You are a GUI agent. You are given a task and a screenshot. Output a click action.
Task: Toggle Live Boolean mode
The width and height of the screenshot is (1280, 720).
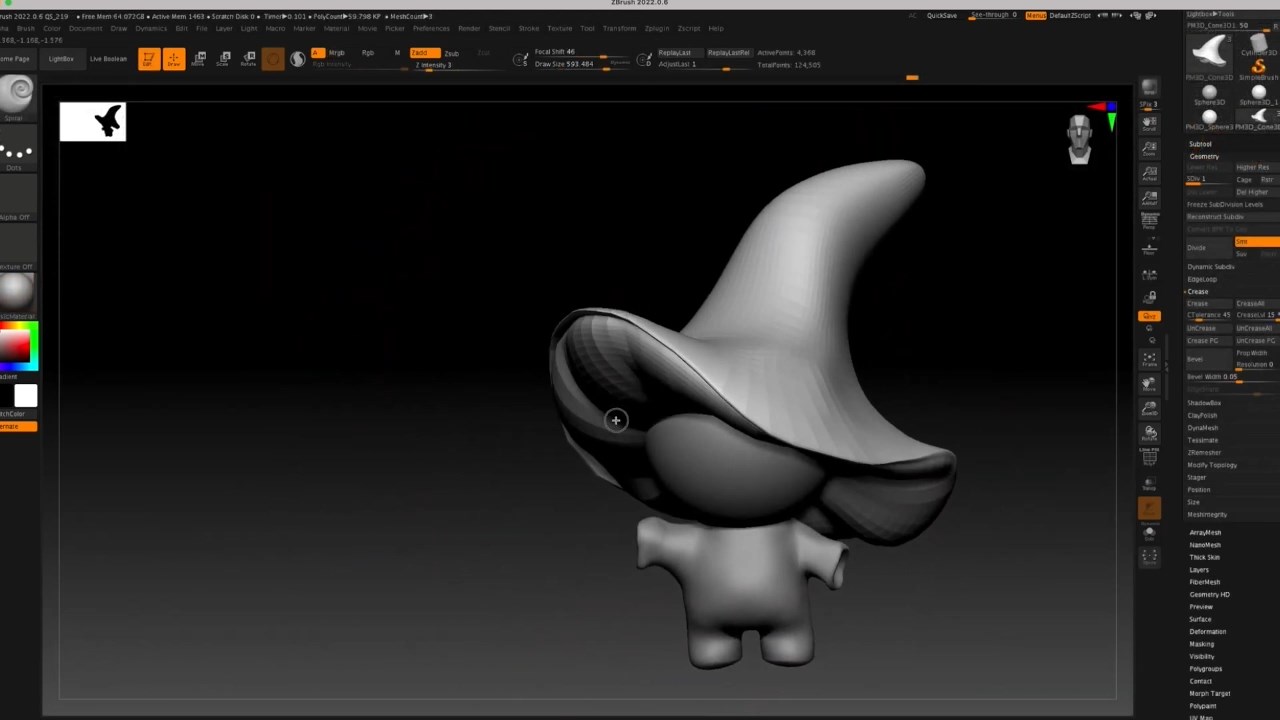[x=108, y=59]
